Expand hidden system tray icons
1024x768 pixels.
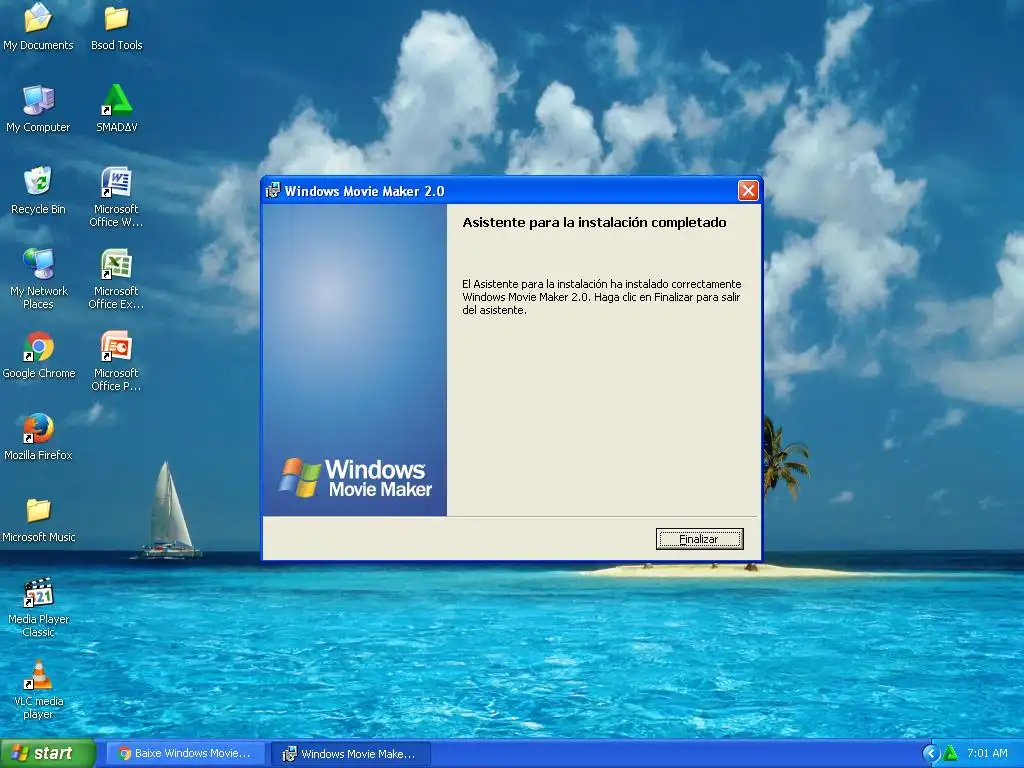click(x=931, y=754)
